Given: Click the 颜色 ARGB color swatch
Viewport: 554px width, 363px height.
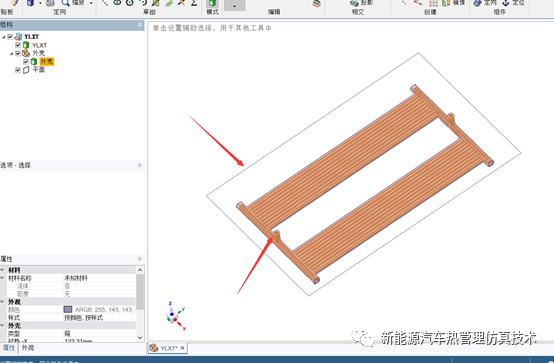Looking at the screenshot, I should [68, 309].
